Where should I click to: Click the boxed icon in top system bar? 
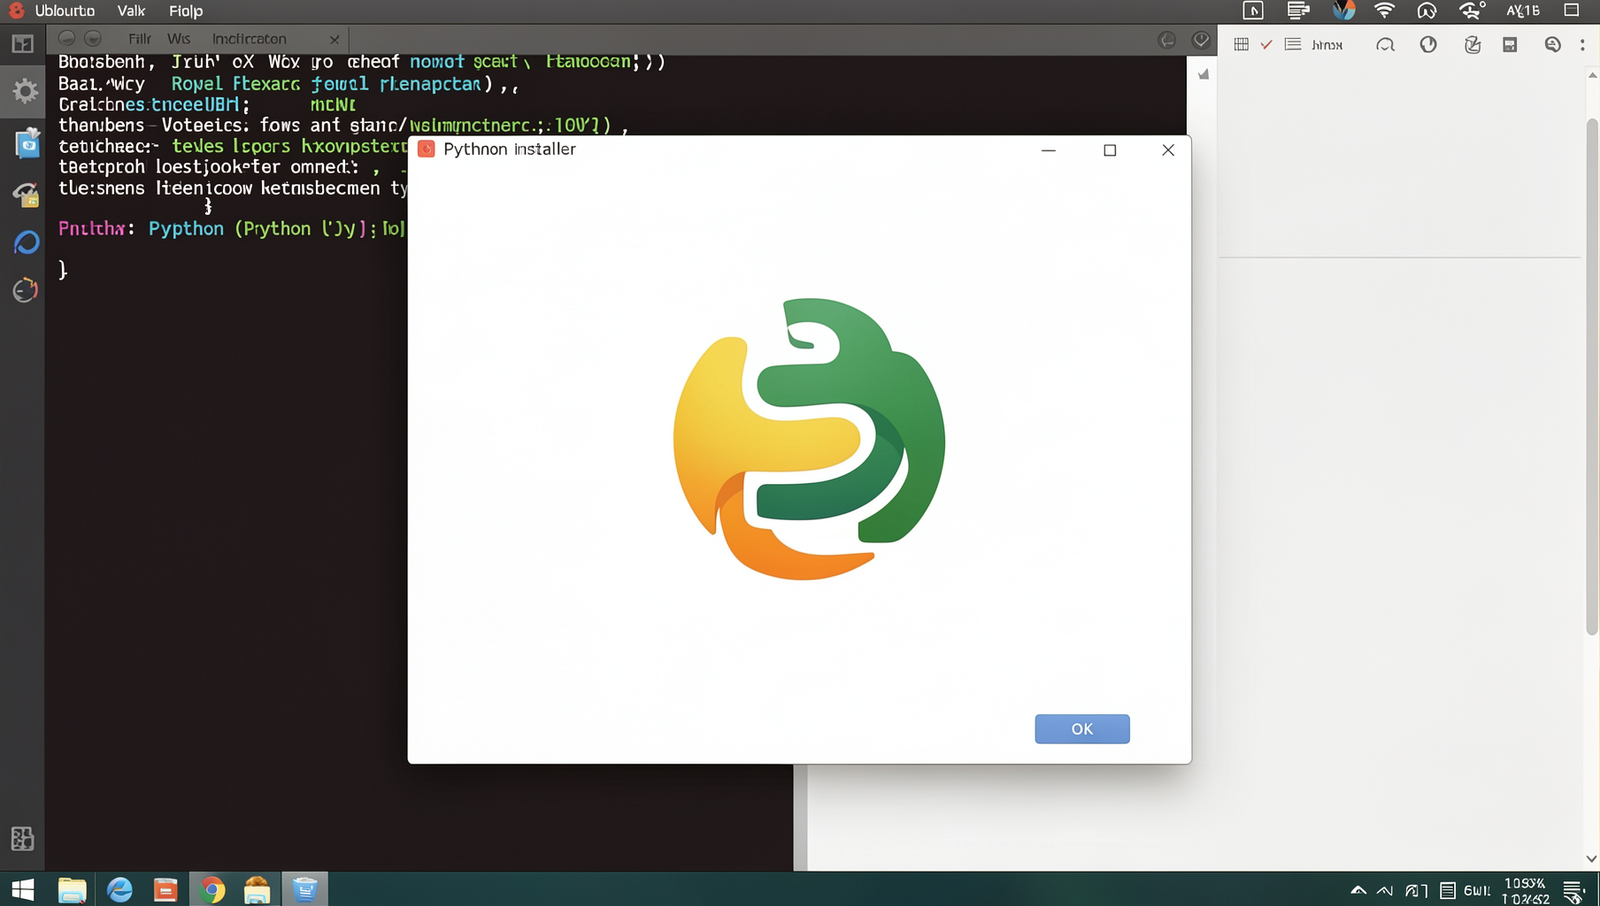point(1253,11)
